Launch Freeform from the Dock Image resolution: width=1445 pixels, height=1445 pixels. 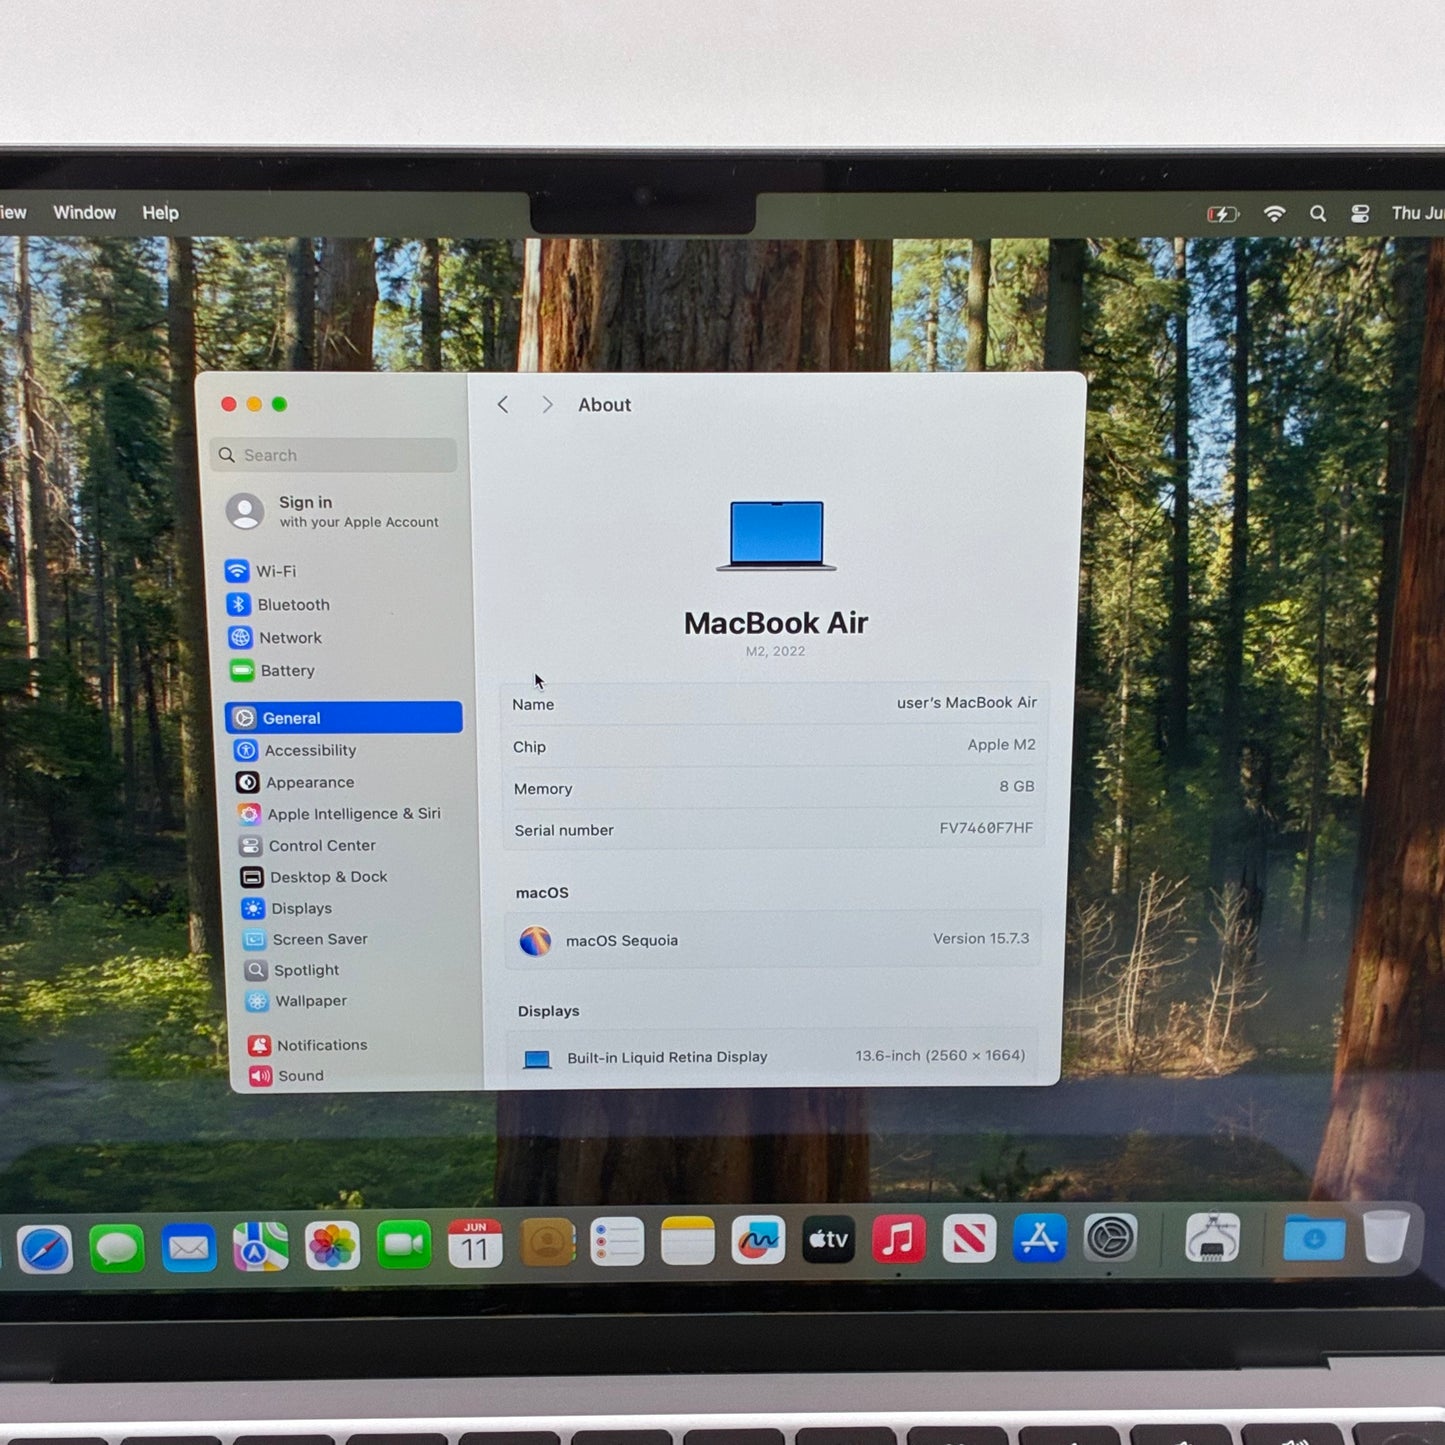(758, 1240)
